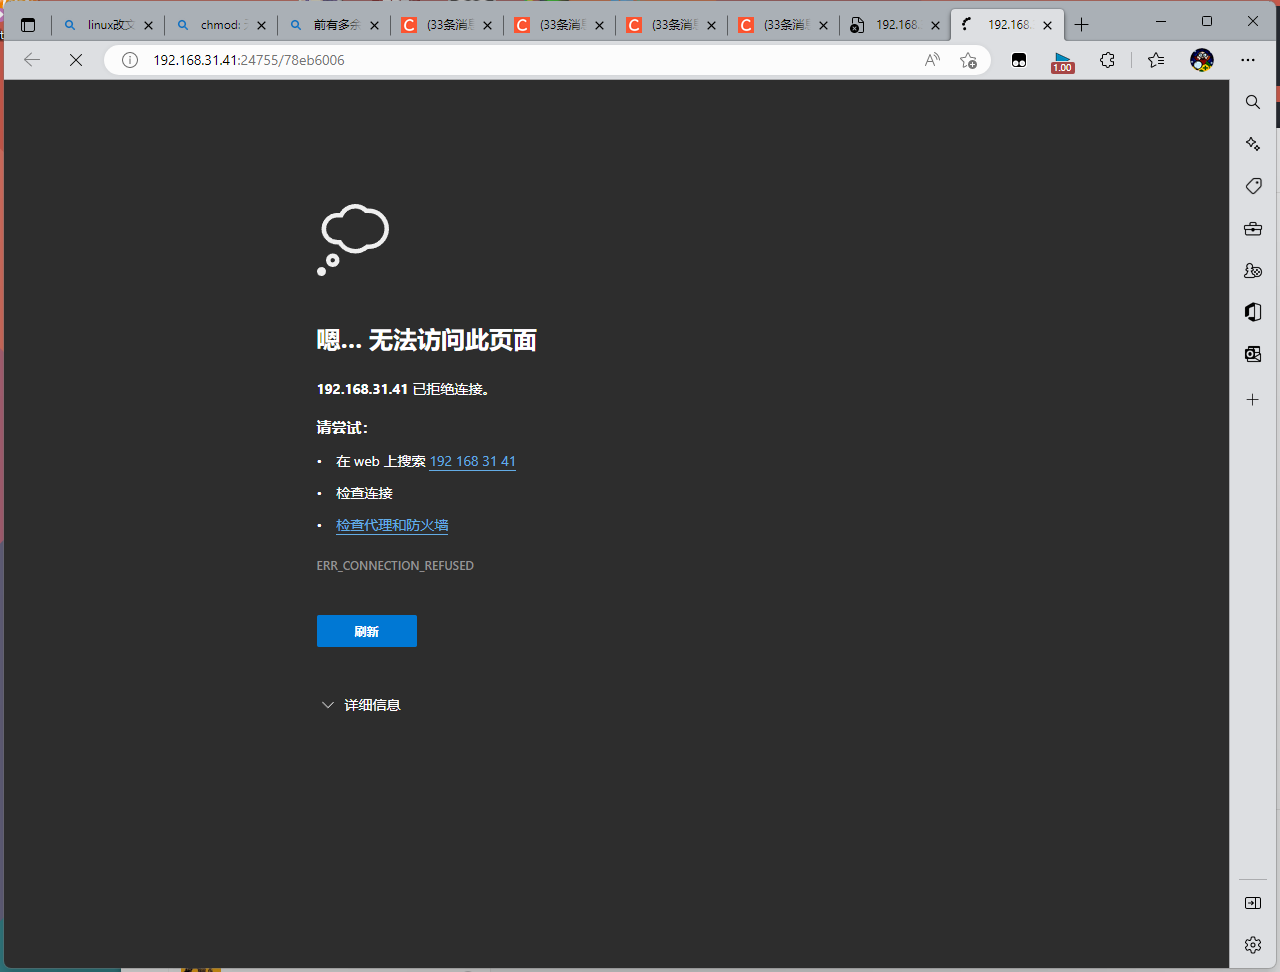This screenshot has width=1280, height=972.
Task: Open sidebar Tools briefcase icon
Action: point(1253,229)
